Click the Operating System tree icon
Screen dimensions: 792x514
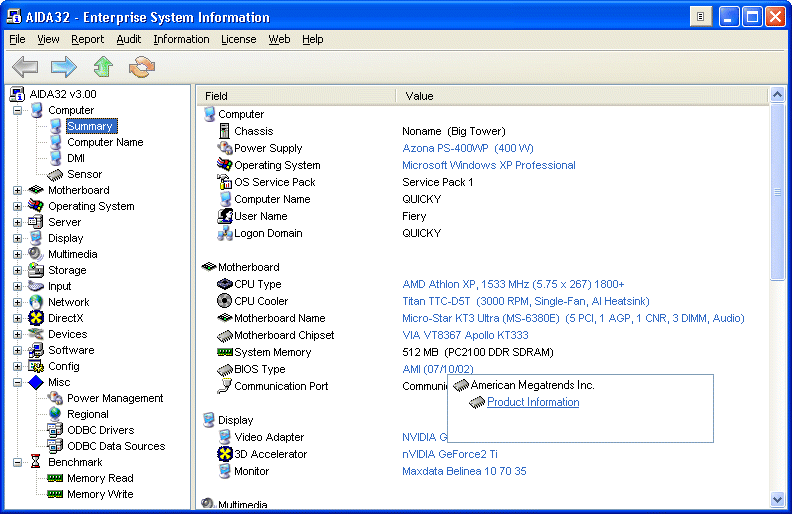[36, 205]
